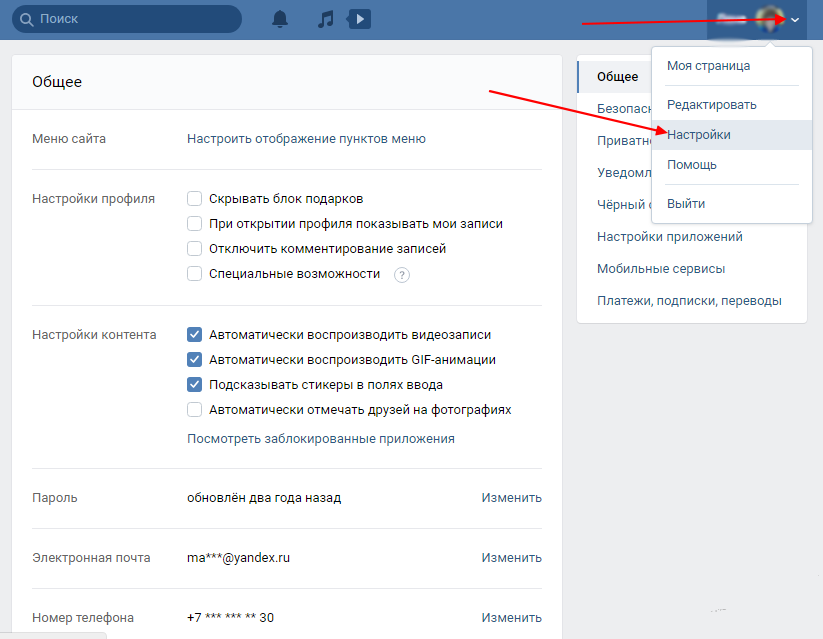
Task: Uncheck Подсказывать стикеры в полях ввода
Action: 194,384
